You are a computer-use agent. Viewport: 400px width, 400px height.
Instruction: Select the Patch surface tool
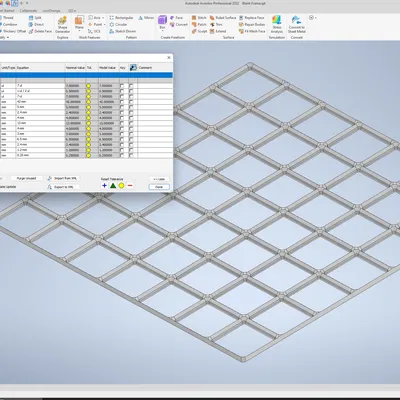coord(199,24)
